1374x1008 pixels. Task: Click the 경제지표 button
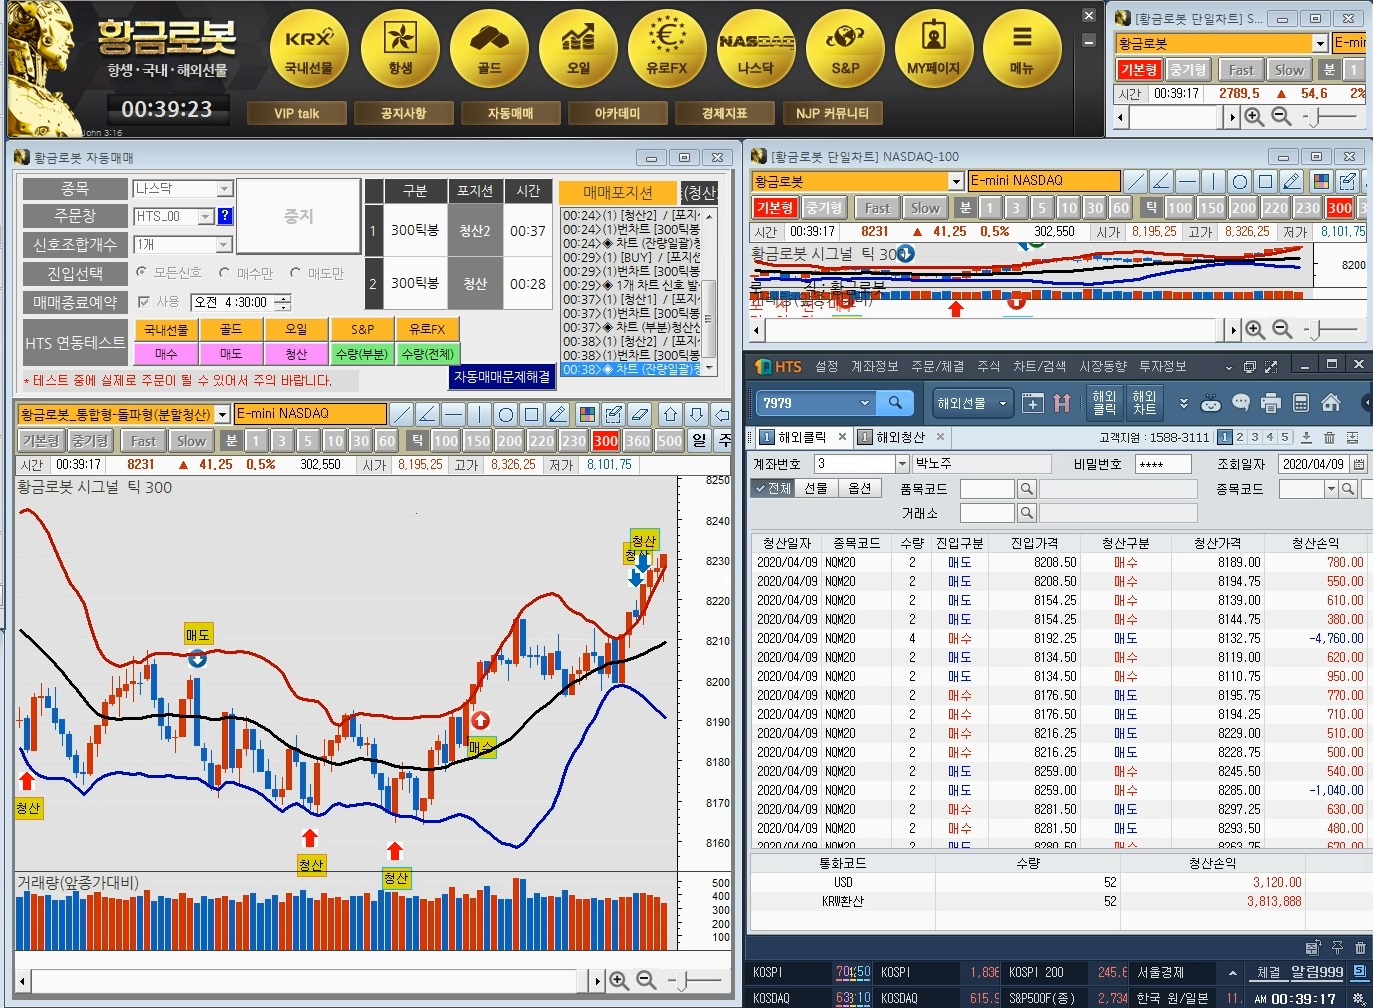(x=725, y=113)
